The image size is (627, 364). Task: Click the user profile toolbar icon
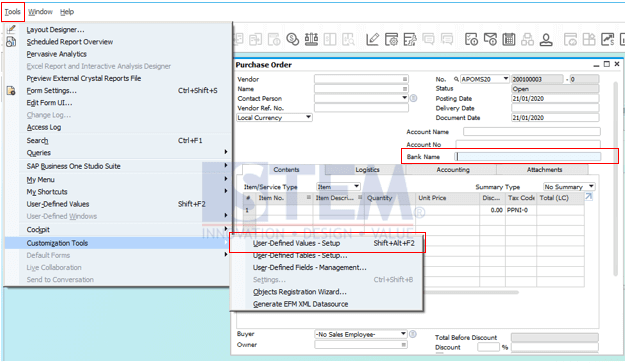546,39
